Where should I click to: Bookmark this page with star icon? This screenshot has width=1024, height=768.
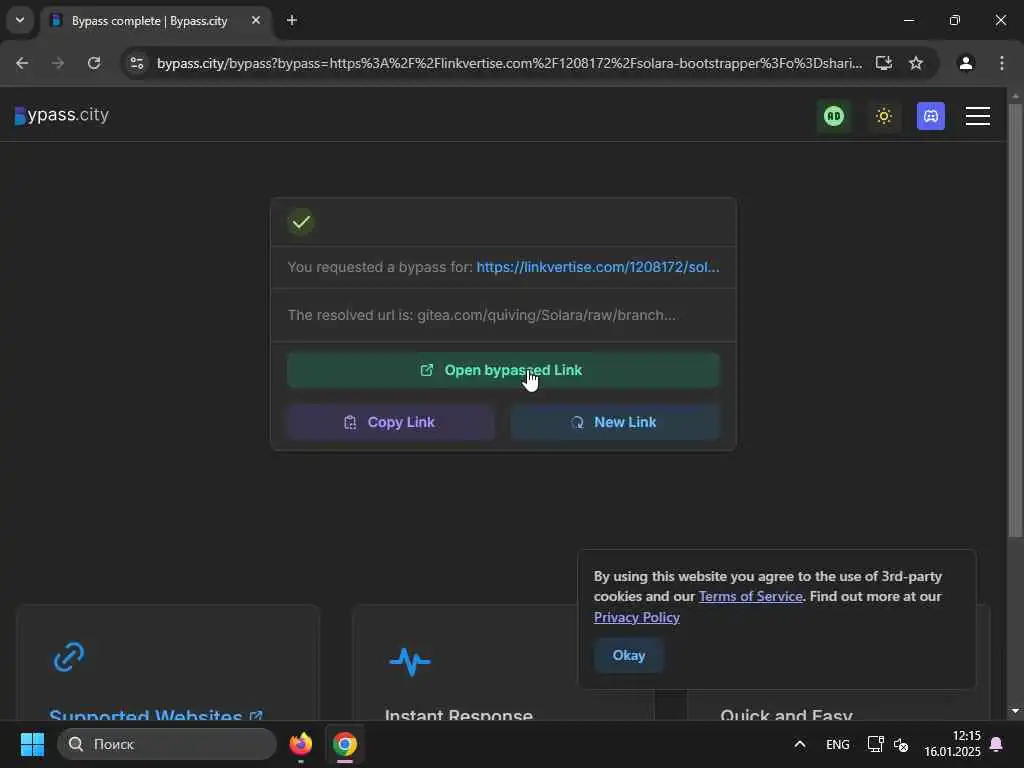pyautogui.click(x=916, y=63)
